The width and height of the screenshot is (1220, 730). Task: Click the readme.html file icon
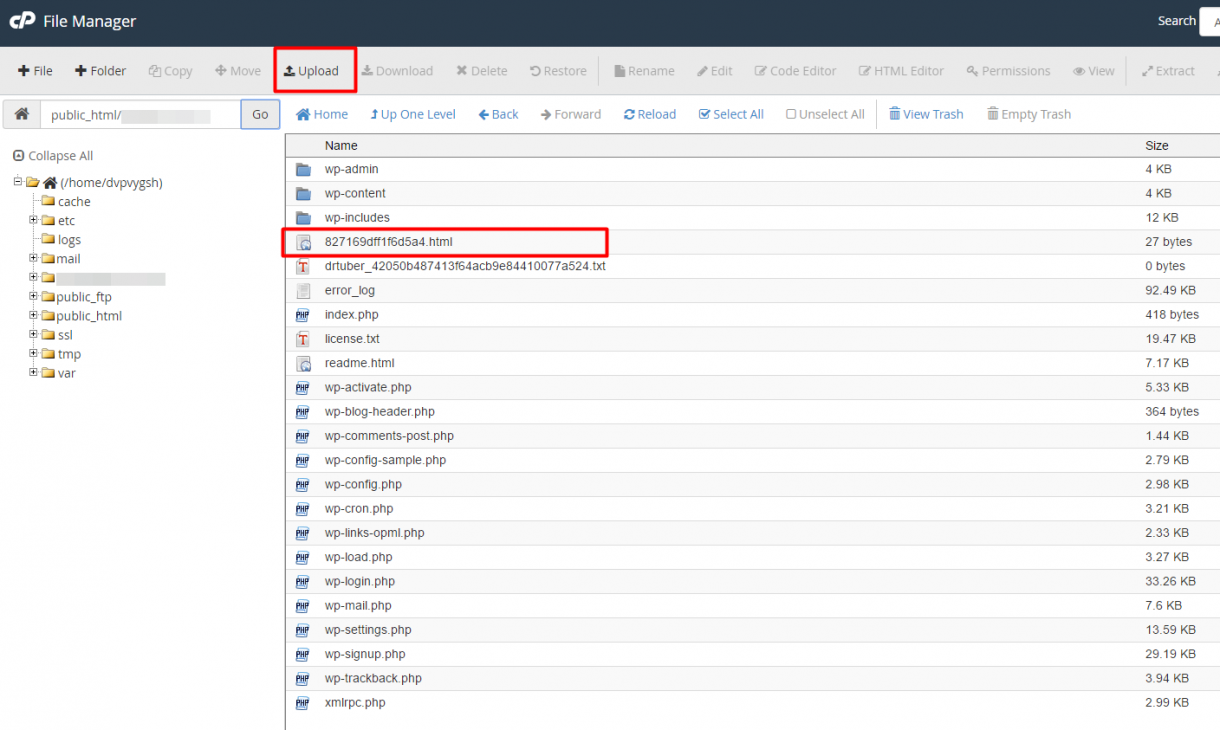[x=303, y=363]
